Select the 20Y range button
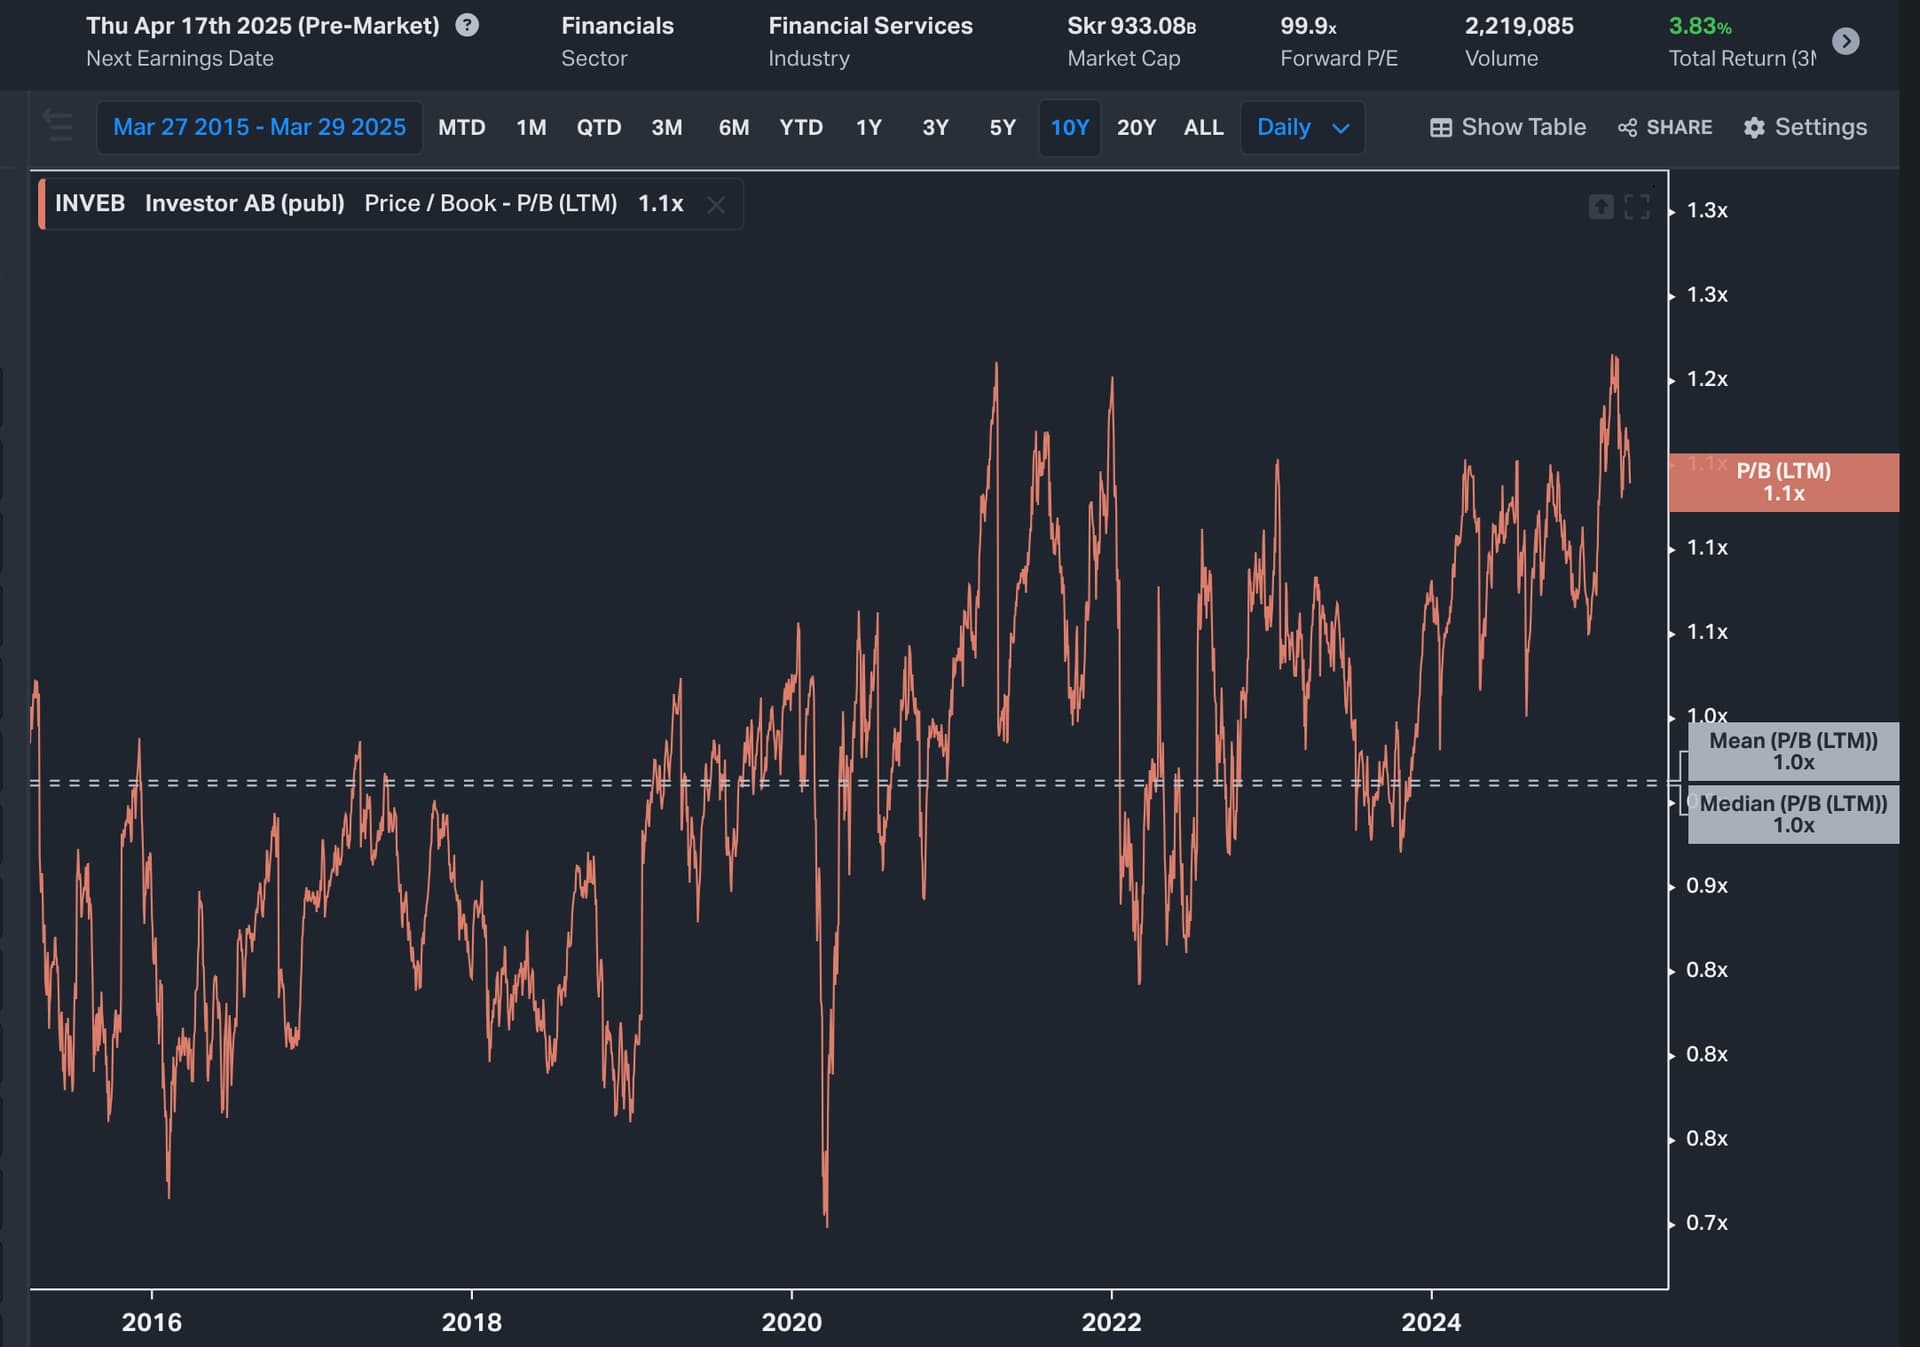 pos(1136,127)
